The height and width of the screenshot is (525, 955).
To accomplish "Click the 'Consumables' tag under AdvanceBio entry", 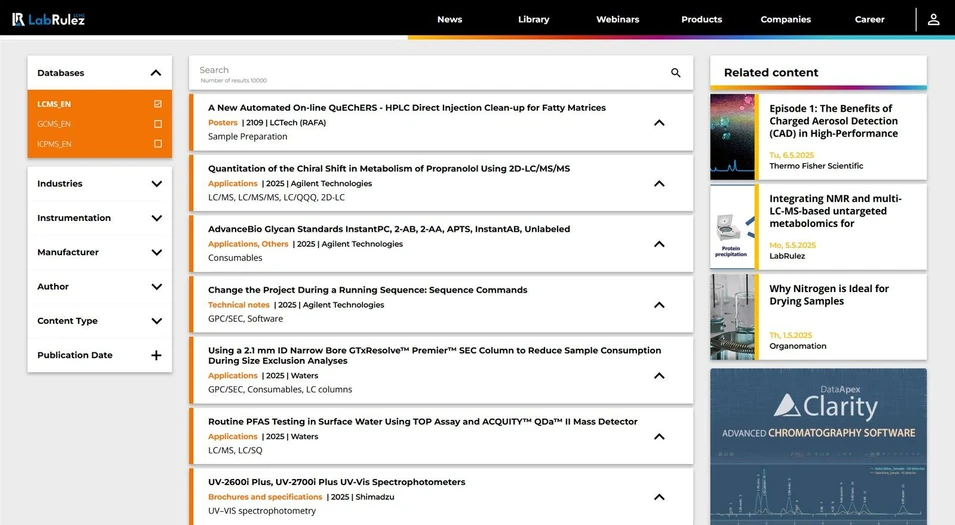I will [235, 258].
